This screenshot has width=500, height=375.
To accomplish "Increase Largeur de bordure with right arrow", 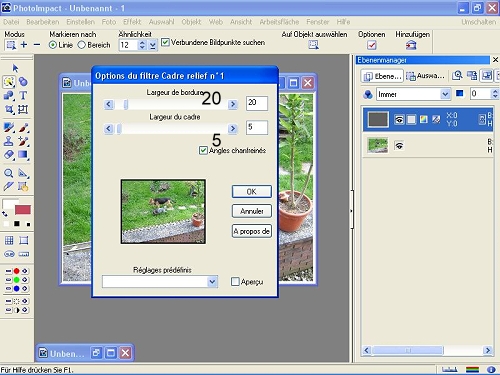I will (233, 104).
